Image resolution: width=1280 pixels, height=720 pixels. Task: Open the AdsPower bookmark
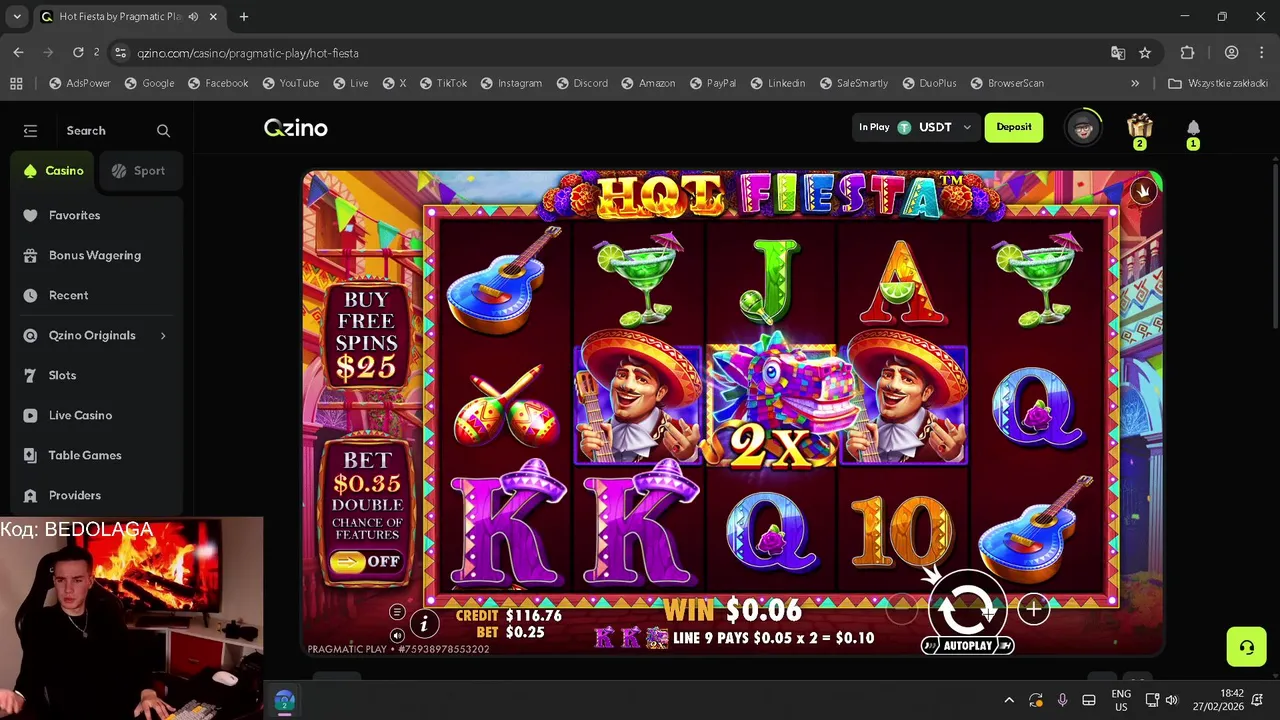point(80,83)
